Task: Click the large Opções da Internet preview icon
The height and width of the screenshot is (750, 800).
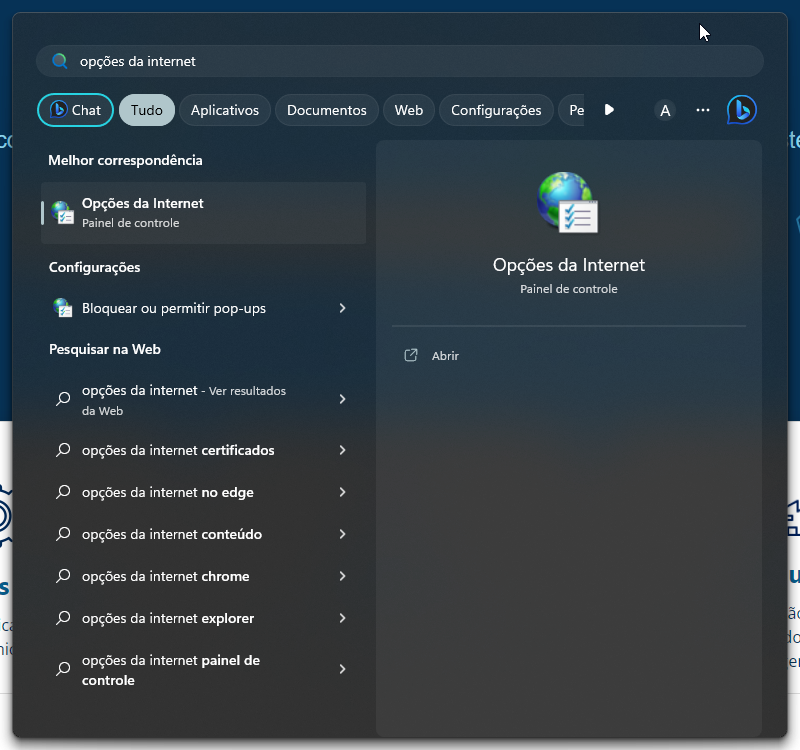Action: pyautogui.click(x=567, y=202)
